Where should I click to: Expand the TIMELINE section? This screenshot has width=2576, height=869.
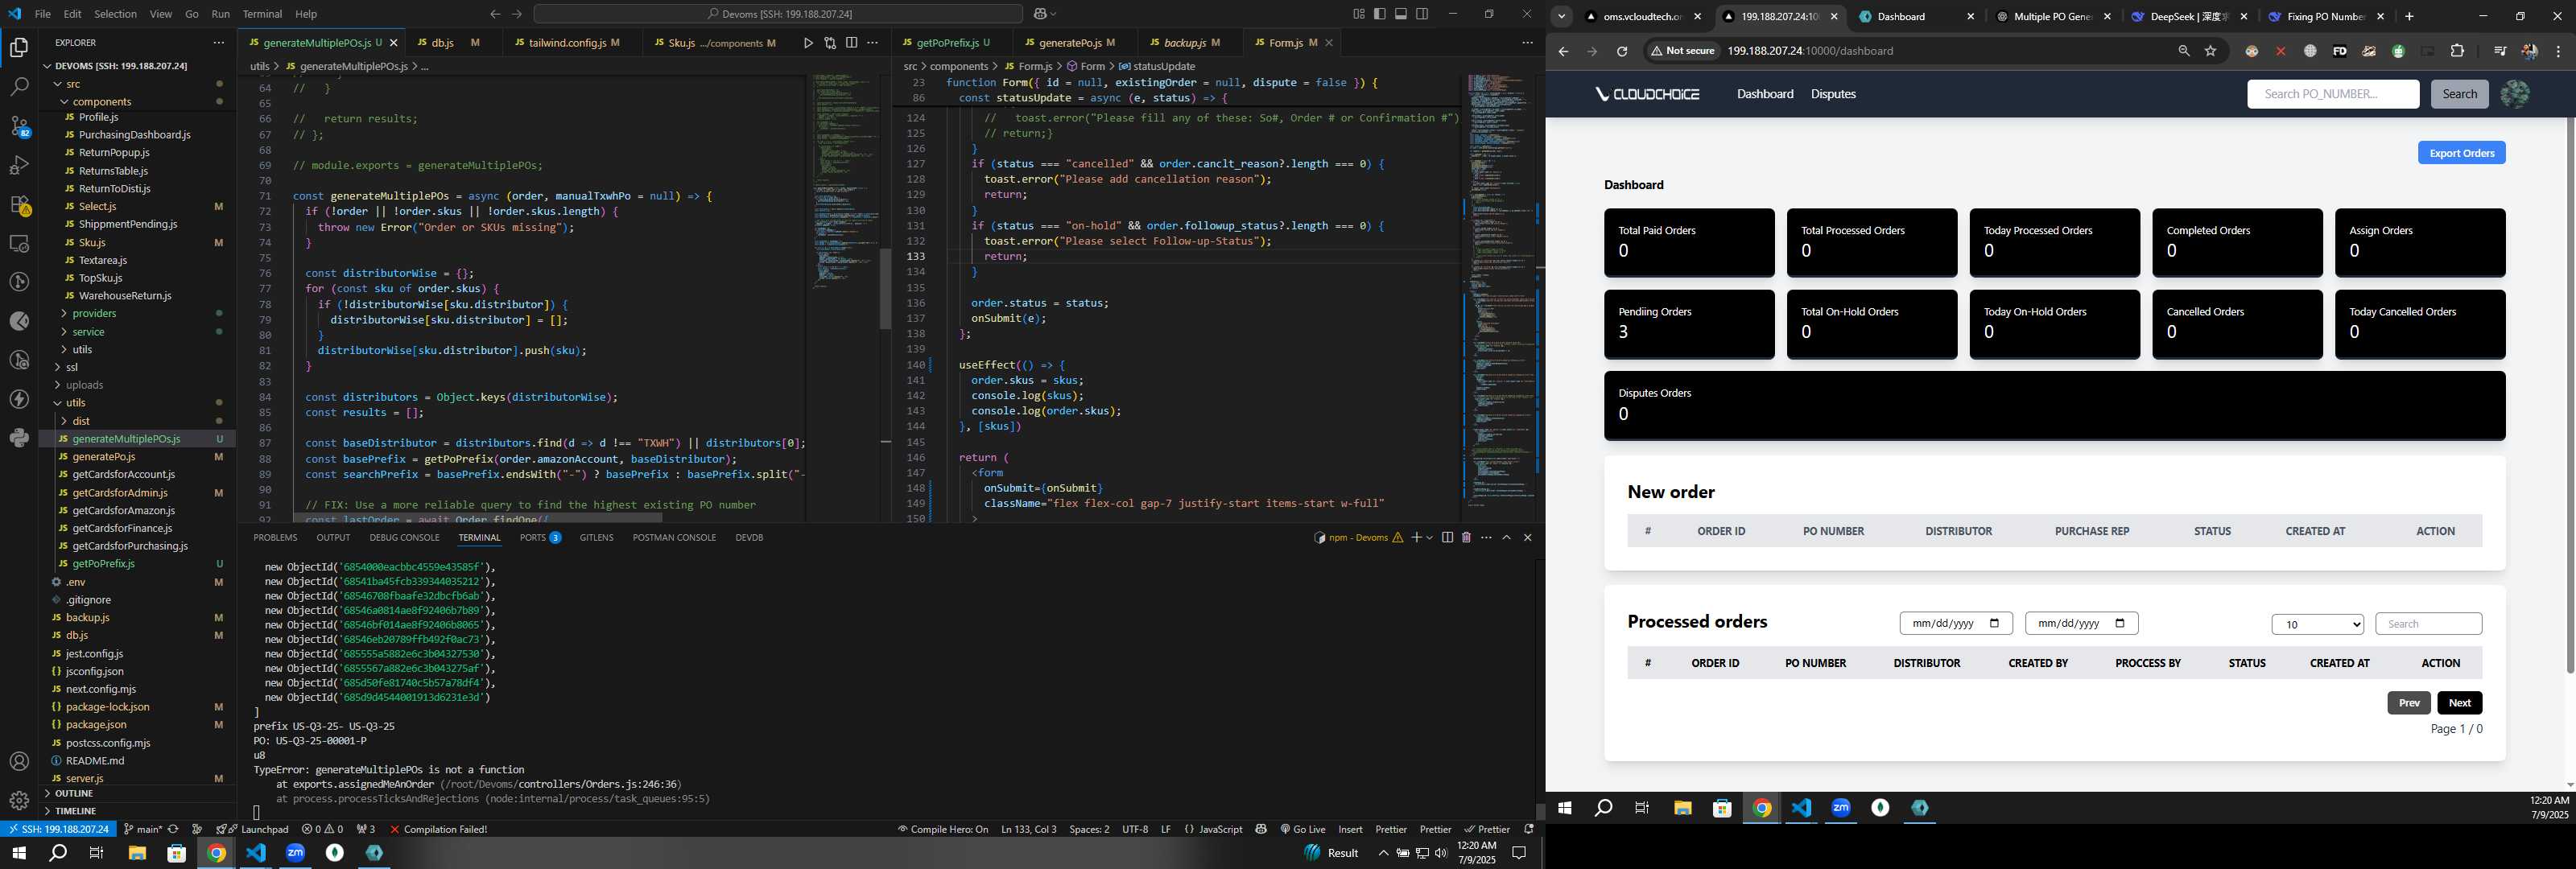(74, 811)
